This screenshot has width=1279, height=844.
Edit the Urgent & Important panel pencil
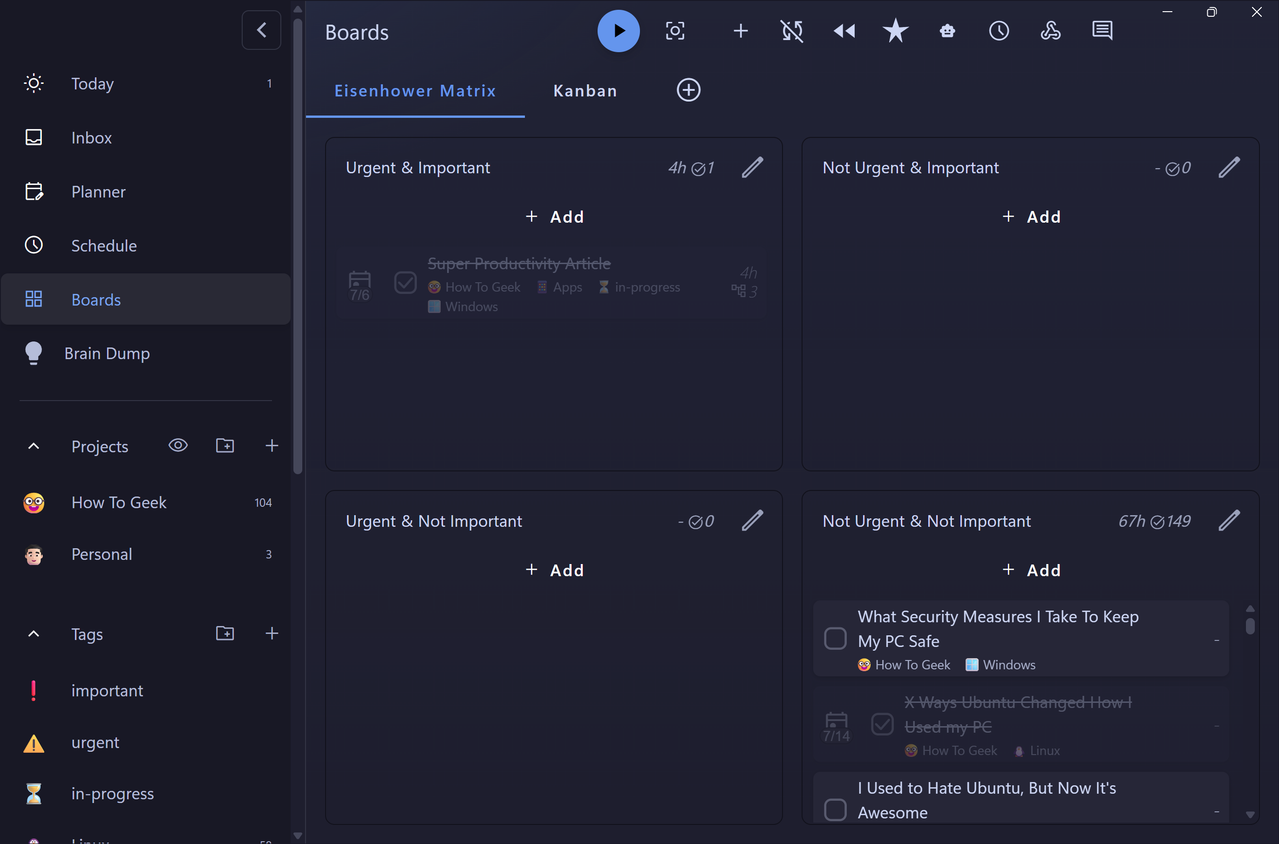(x=752, y=168)
